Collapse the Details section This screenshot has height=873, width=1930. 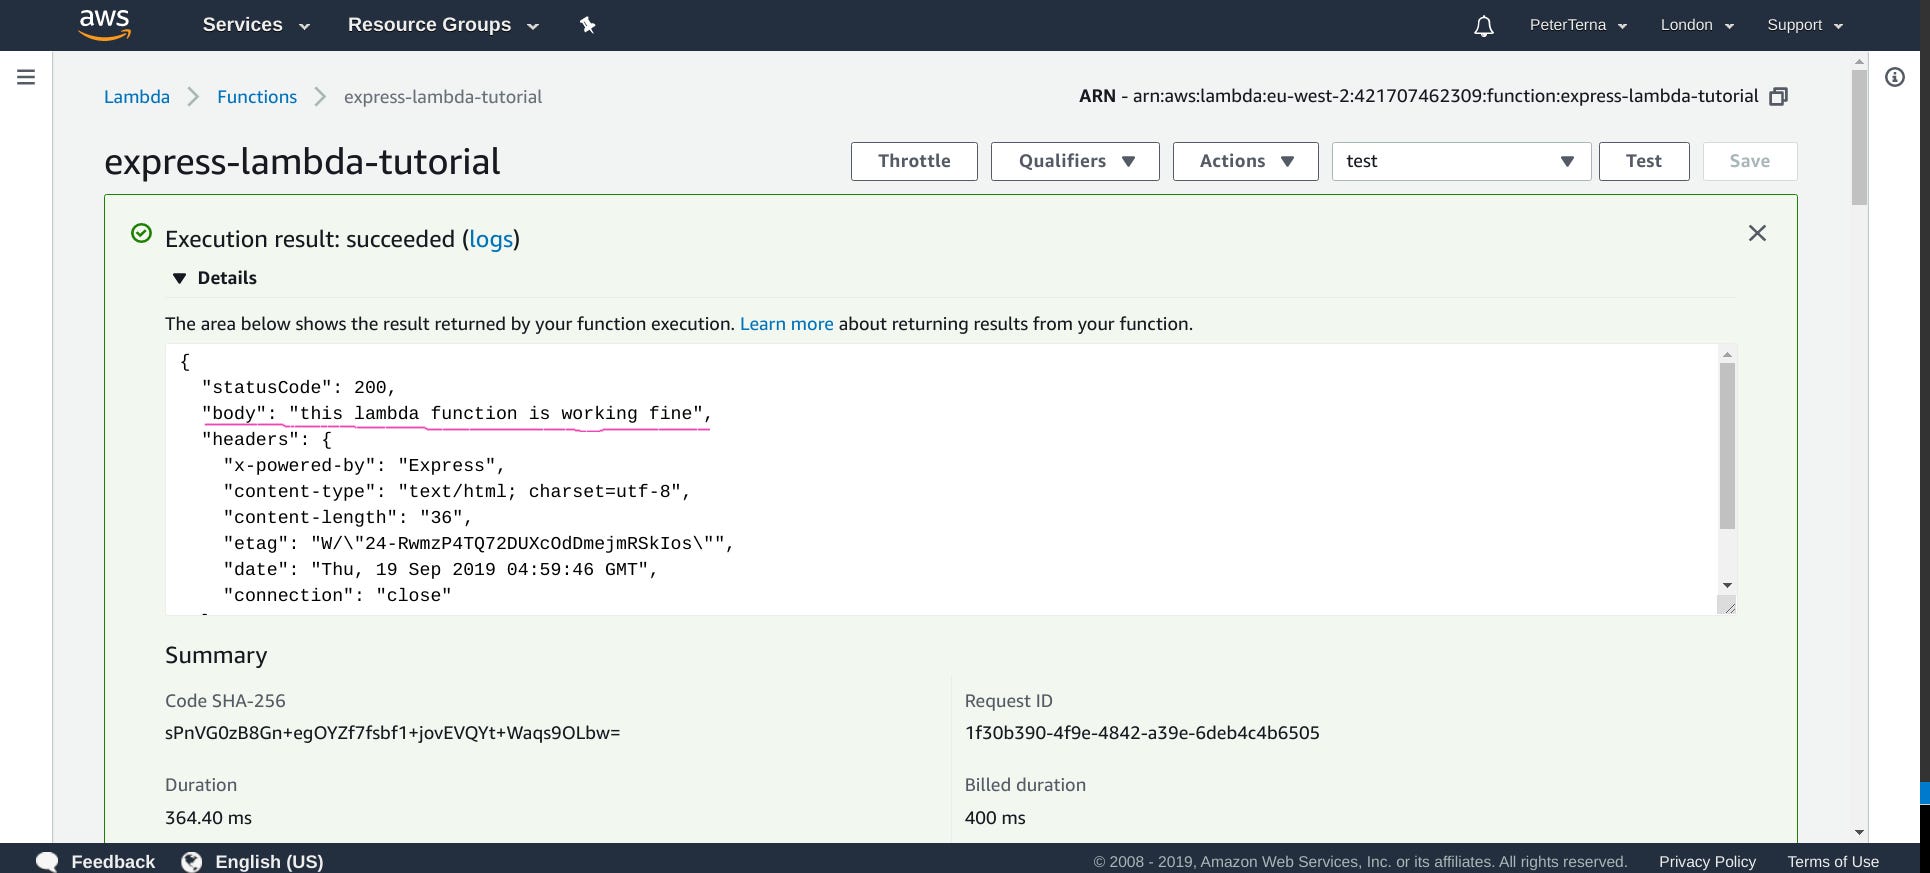click(x=215, y=278)
